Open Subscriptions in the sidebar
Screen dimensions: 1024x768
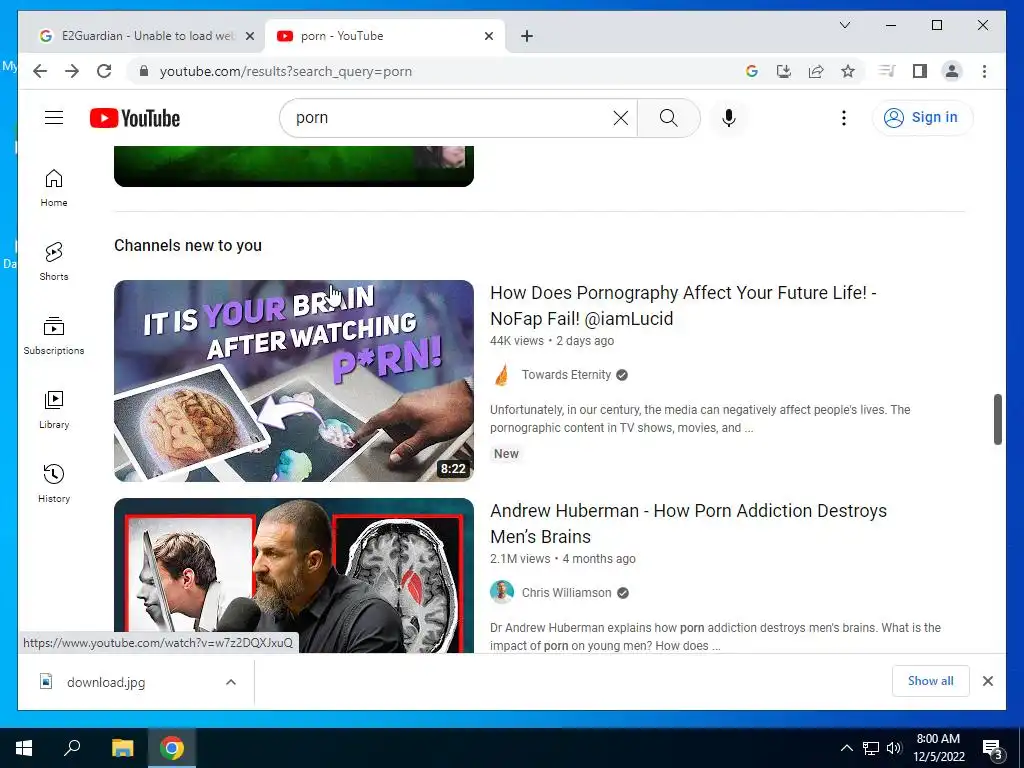(x=54, y=336)
